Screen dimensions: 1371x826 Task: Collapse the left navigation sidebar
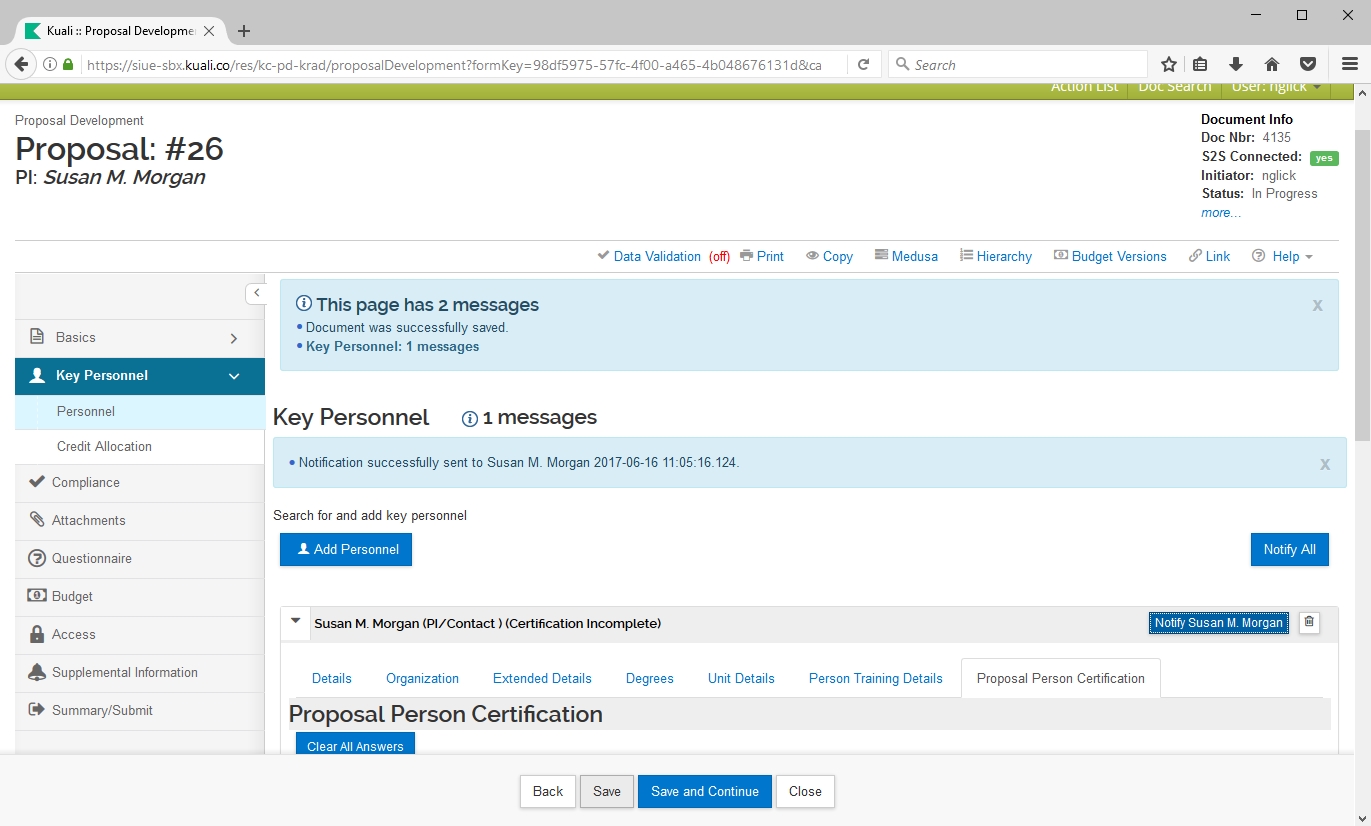point(256,293)
